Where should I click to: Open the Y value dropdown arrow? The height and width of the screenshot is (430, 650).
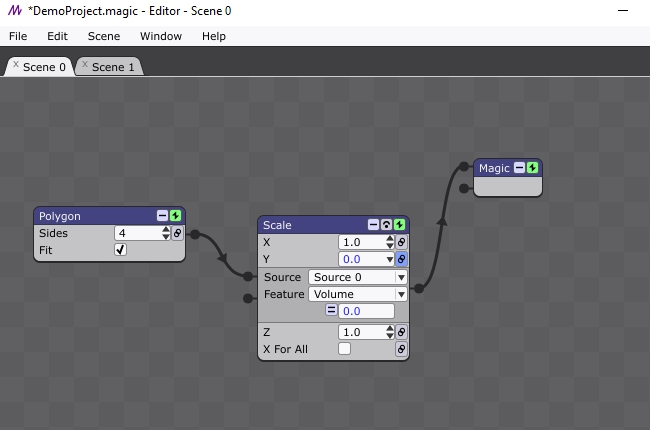(390, 260)
